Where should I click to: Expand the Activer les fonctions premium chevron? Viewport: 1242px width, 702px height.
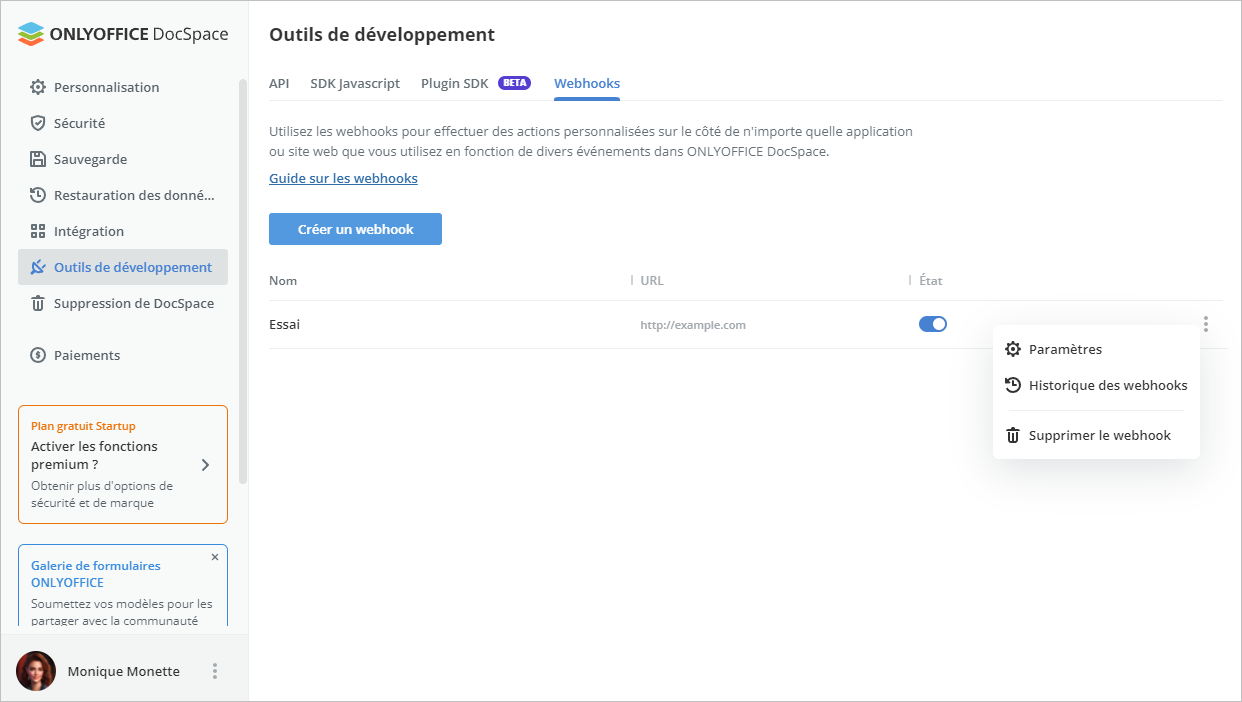[205, 465]
